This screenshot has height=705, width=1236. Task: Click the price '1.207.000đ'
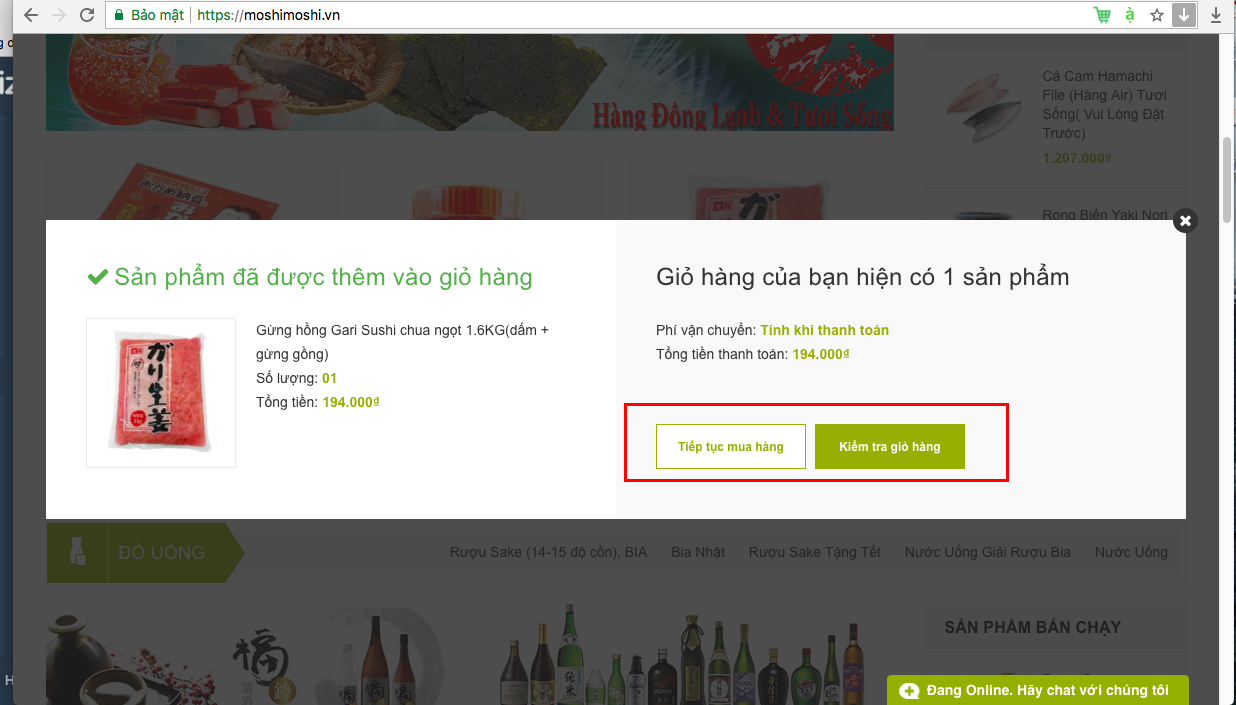(1077, 159)
